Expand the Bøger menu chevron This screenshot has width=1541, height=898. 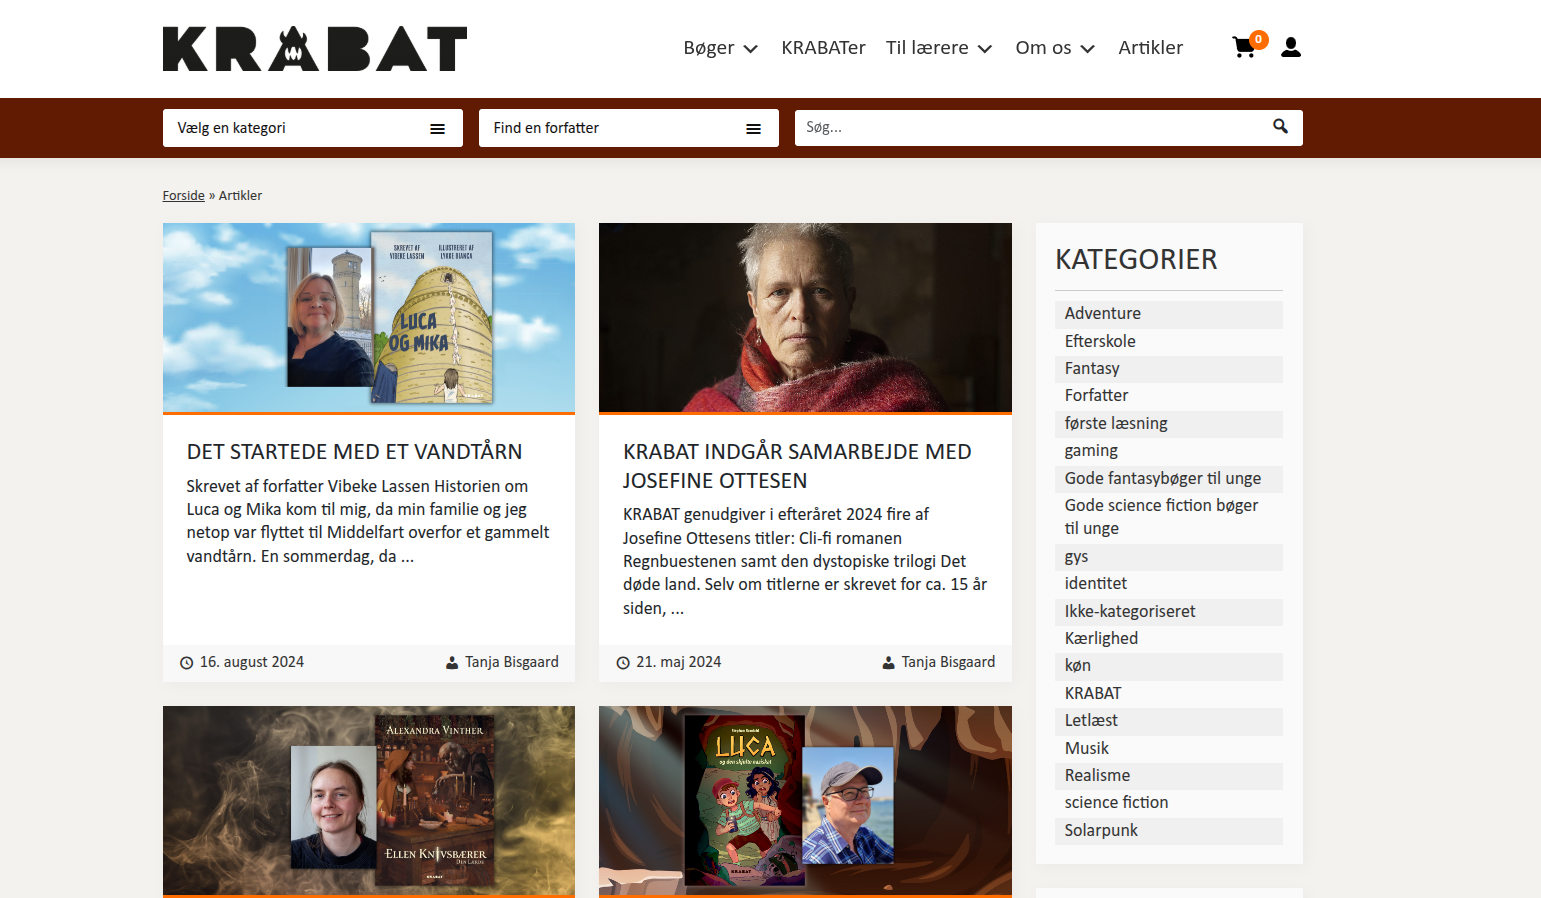[x=751, y=49]
